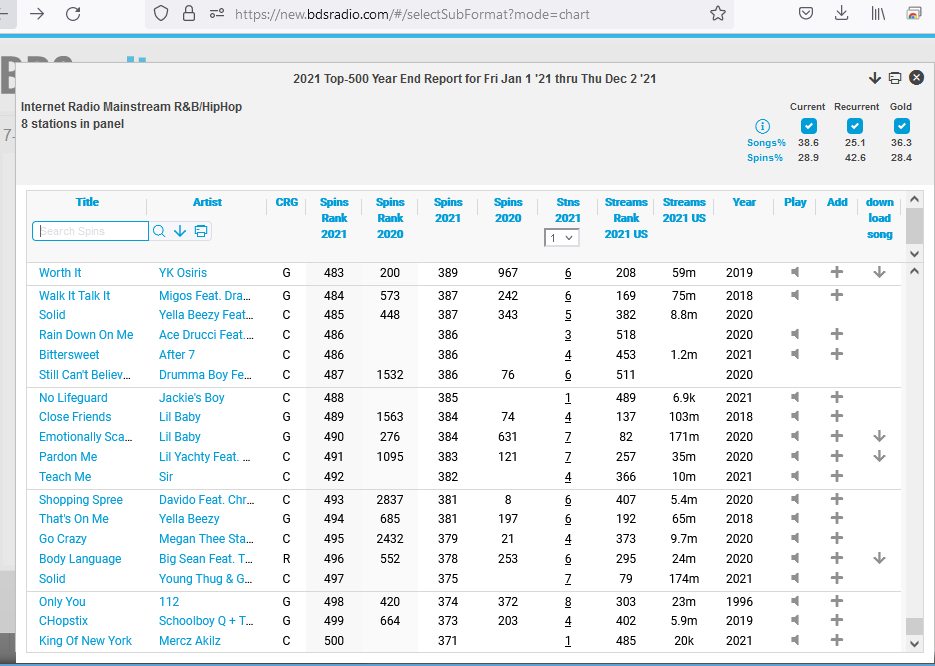Click the search magnifier beside Search Spins
The height and width of the screenshot is (666, 935).
click(x=159, y=231)
